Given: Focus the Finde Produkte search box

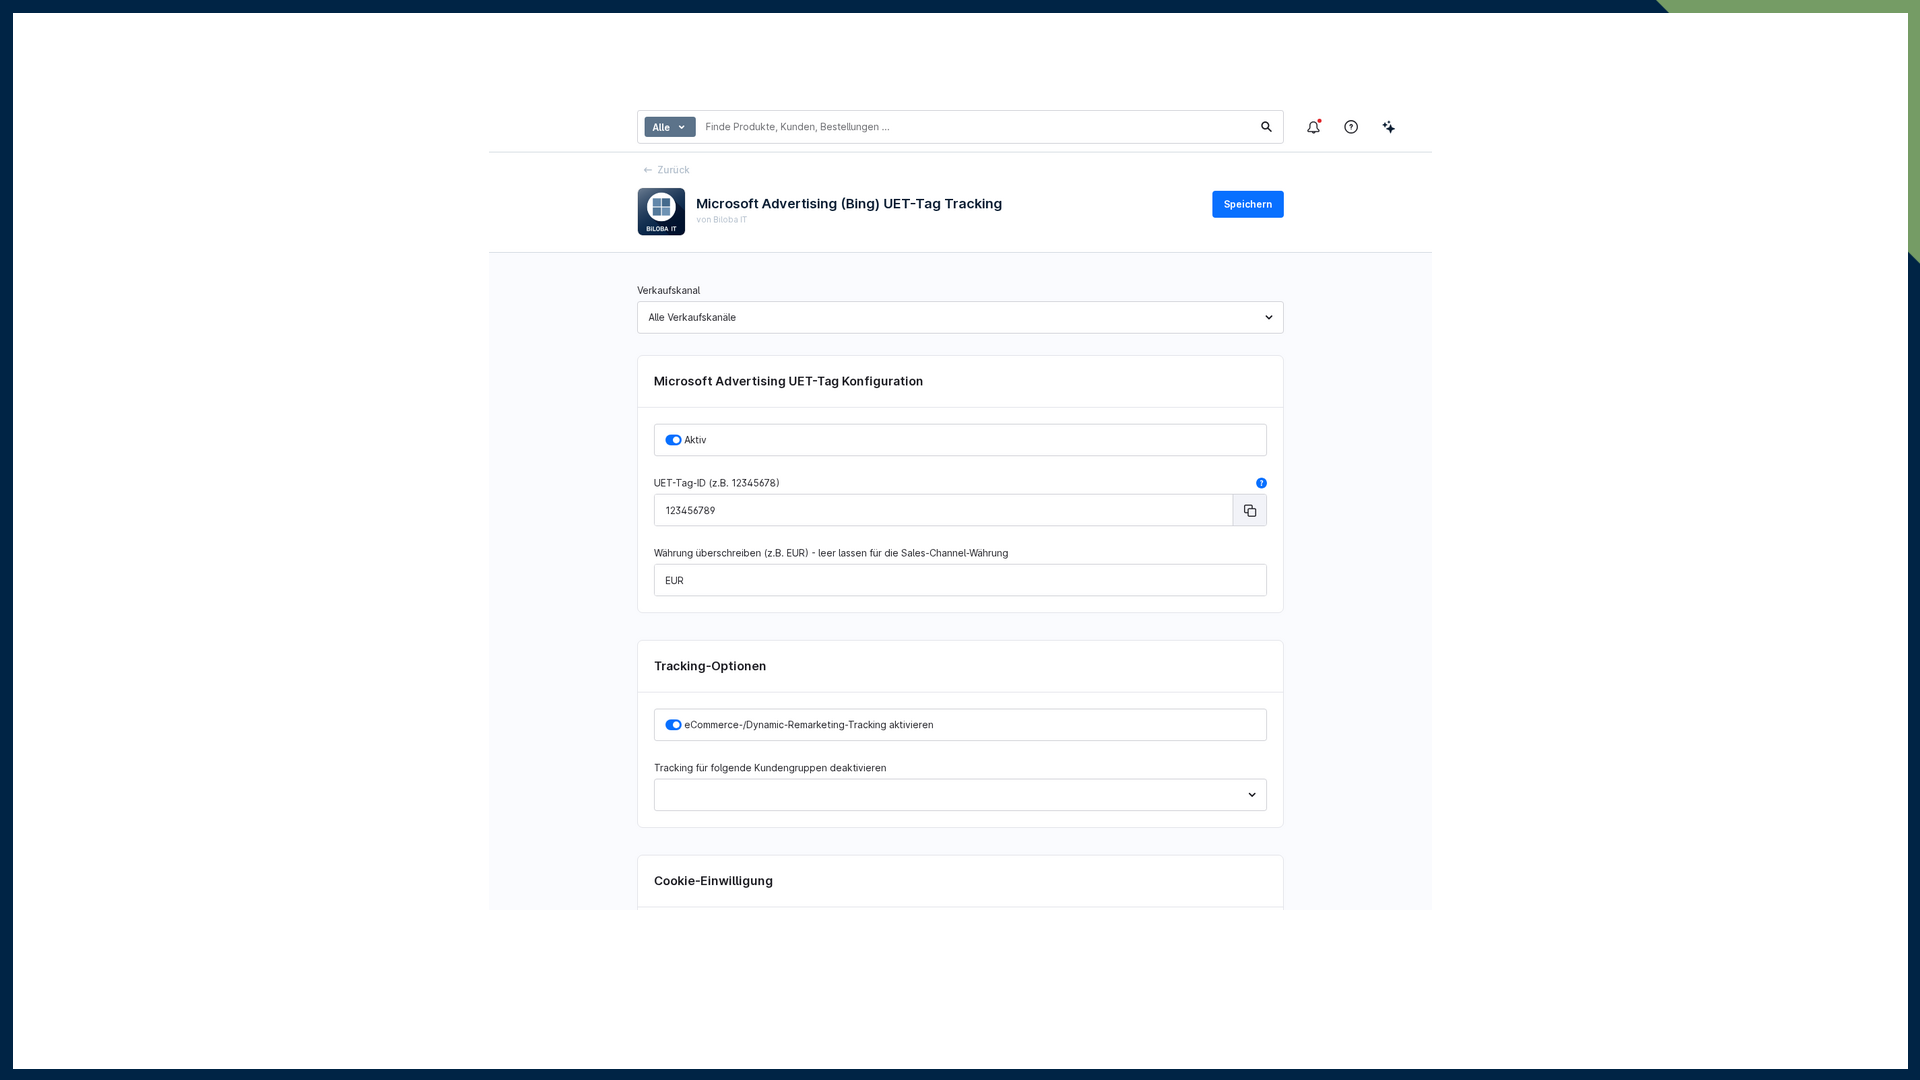Looking at the screenshot, I should [975, 127].
